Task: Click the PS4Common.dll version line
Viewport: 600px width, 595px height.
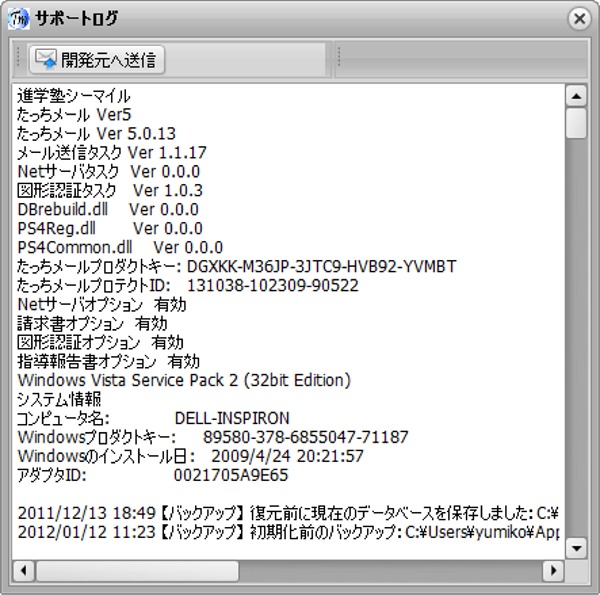Action: click(x=120, y=248)
